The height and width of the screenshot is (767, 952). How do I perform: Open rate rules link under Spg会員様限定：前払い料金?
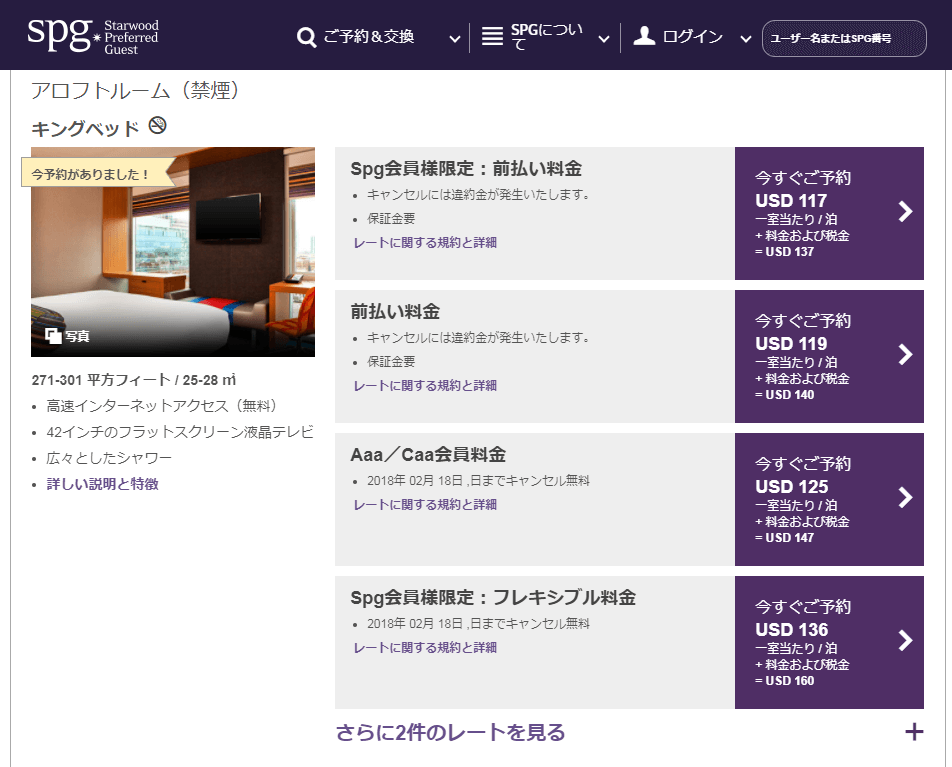[x=425, y=242]
